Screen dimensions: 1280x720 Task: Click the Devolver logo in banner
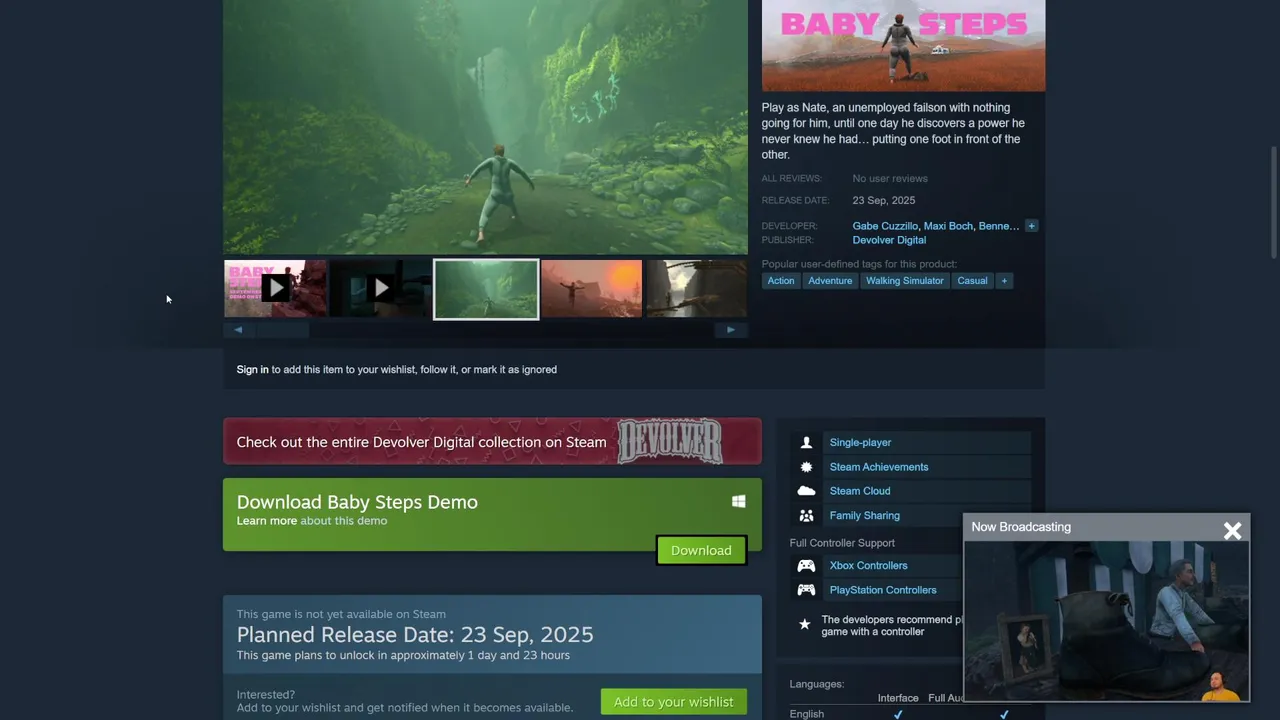[x=669, y=441]
